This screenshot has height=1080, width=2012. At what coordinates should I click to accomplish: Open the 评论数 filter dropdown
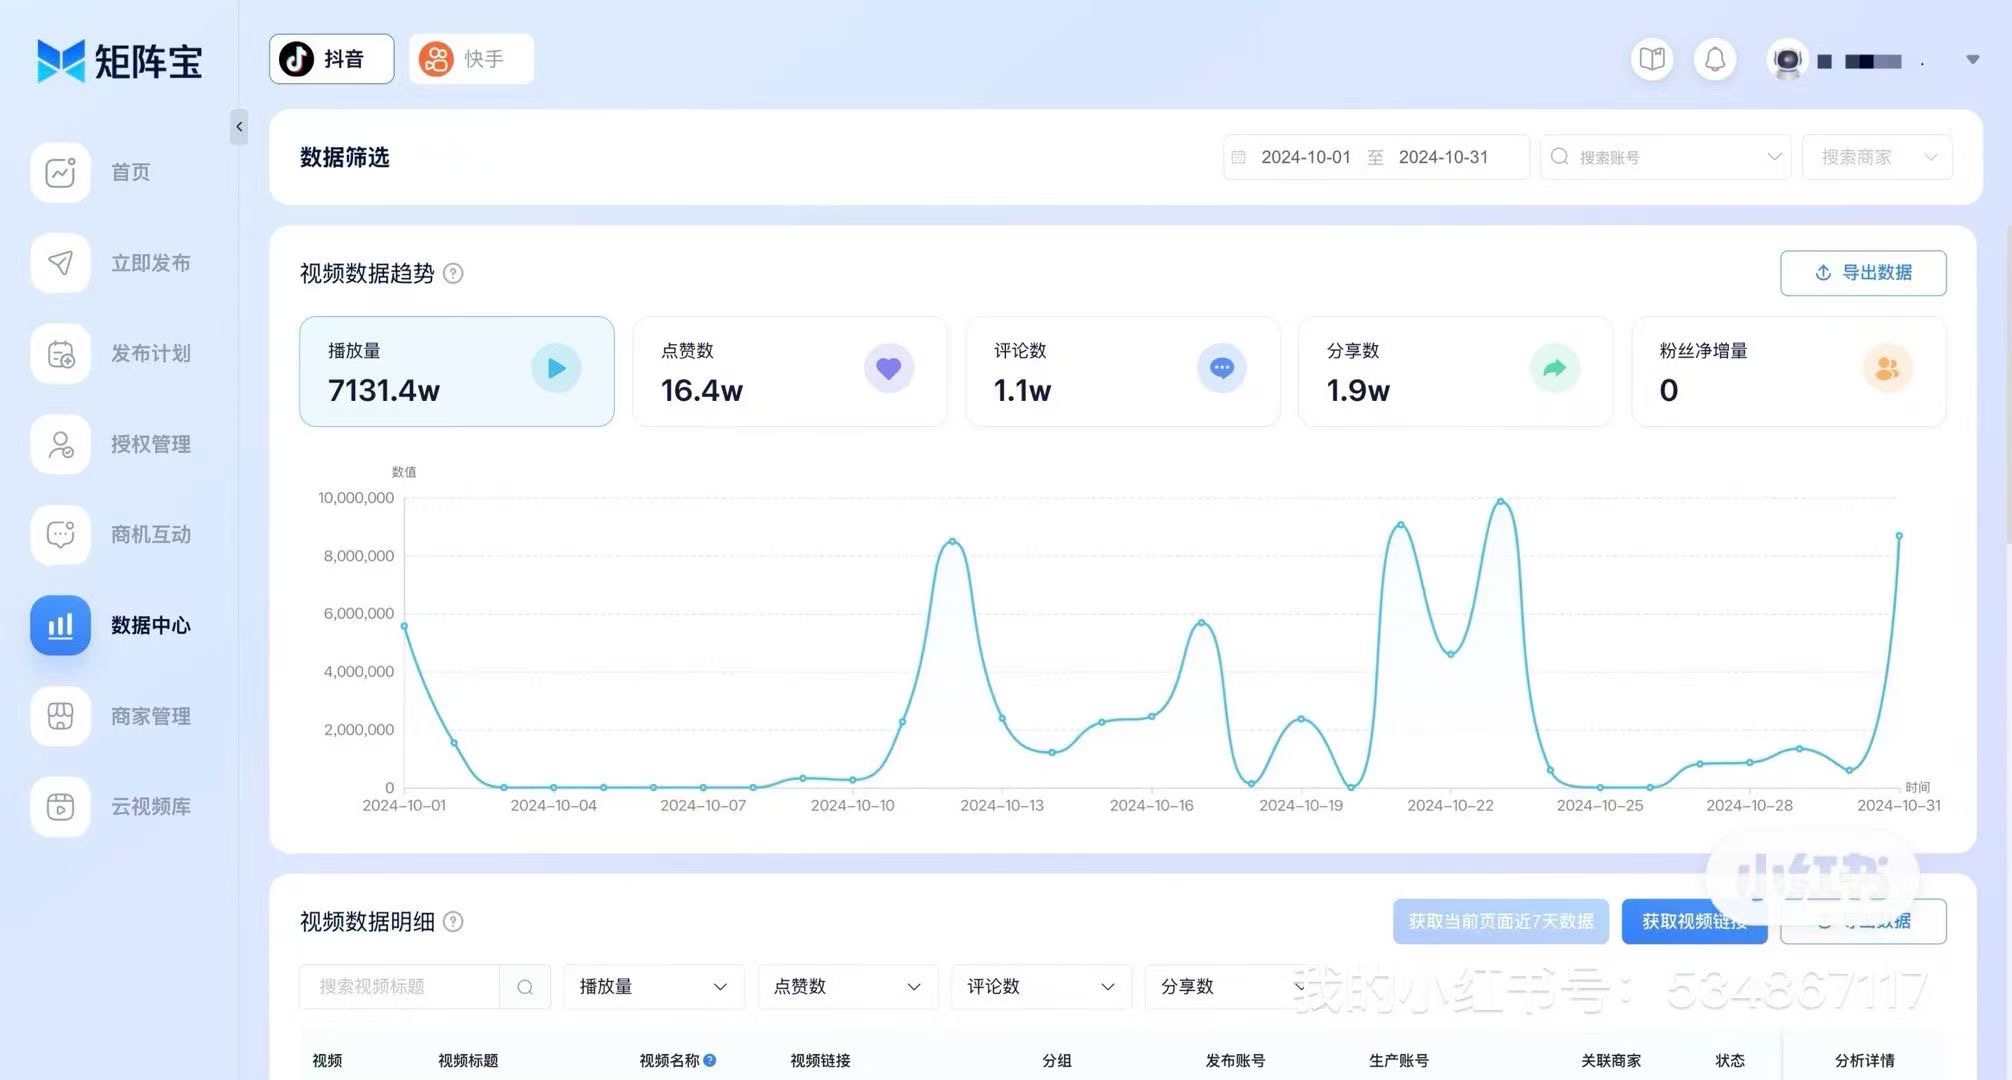point(1040,987)
